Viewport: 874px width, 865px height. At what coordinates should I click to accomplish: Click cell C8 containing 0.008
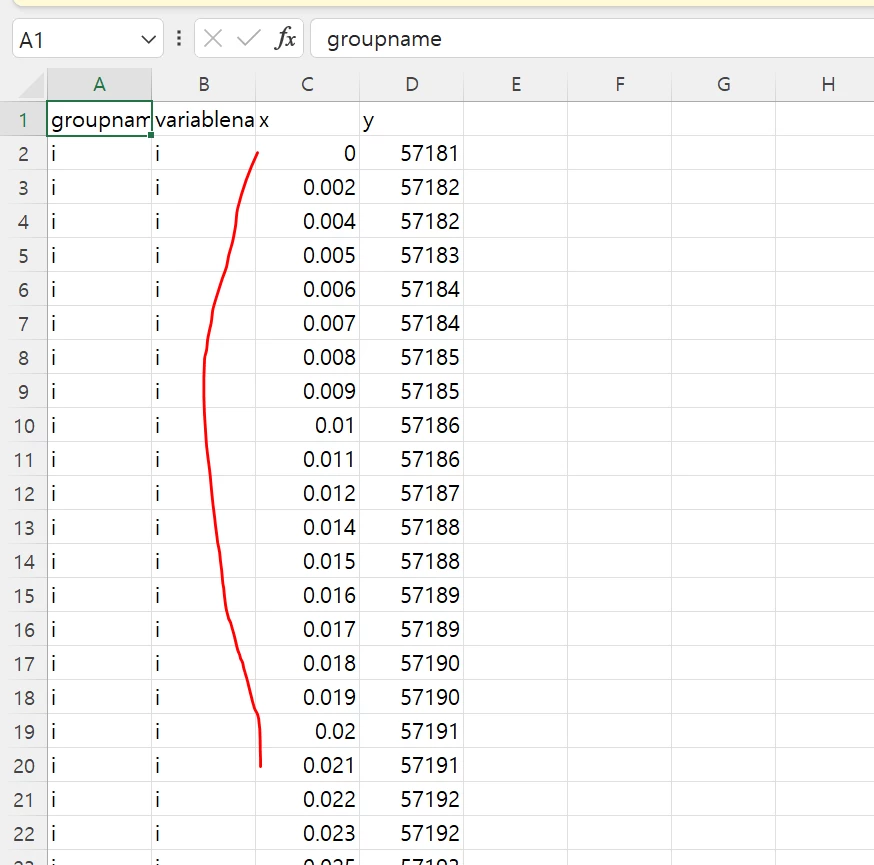(x=307, y=357)
